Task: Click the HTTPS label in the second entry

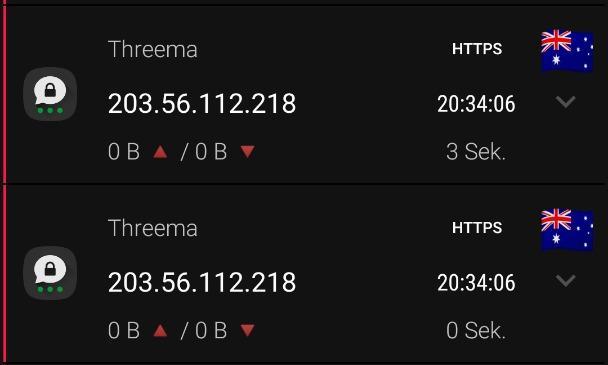Action: click(477, 228)
